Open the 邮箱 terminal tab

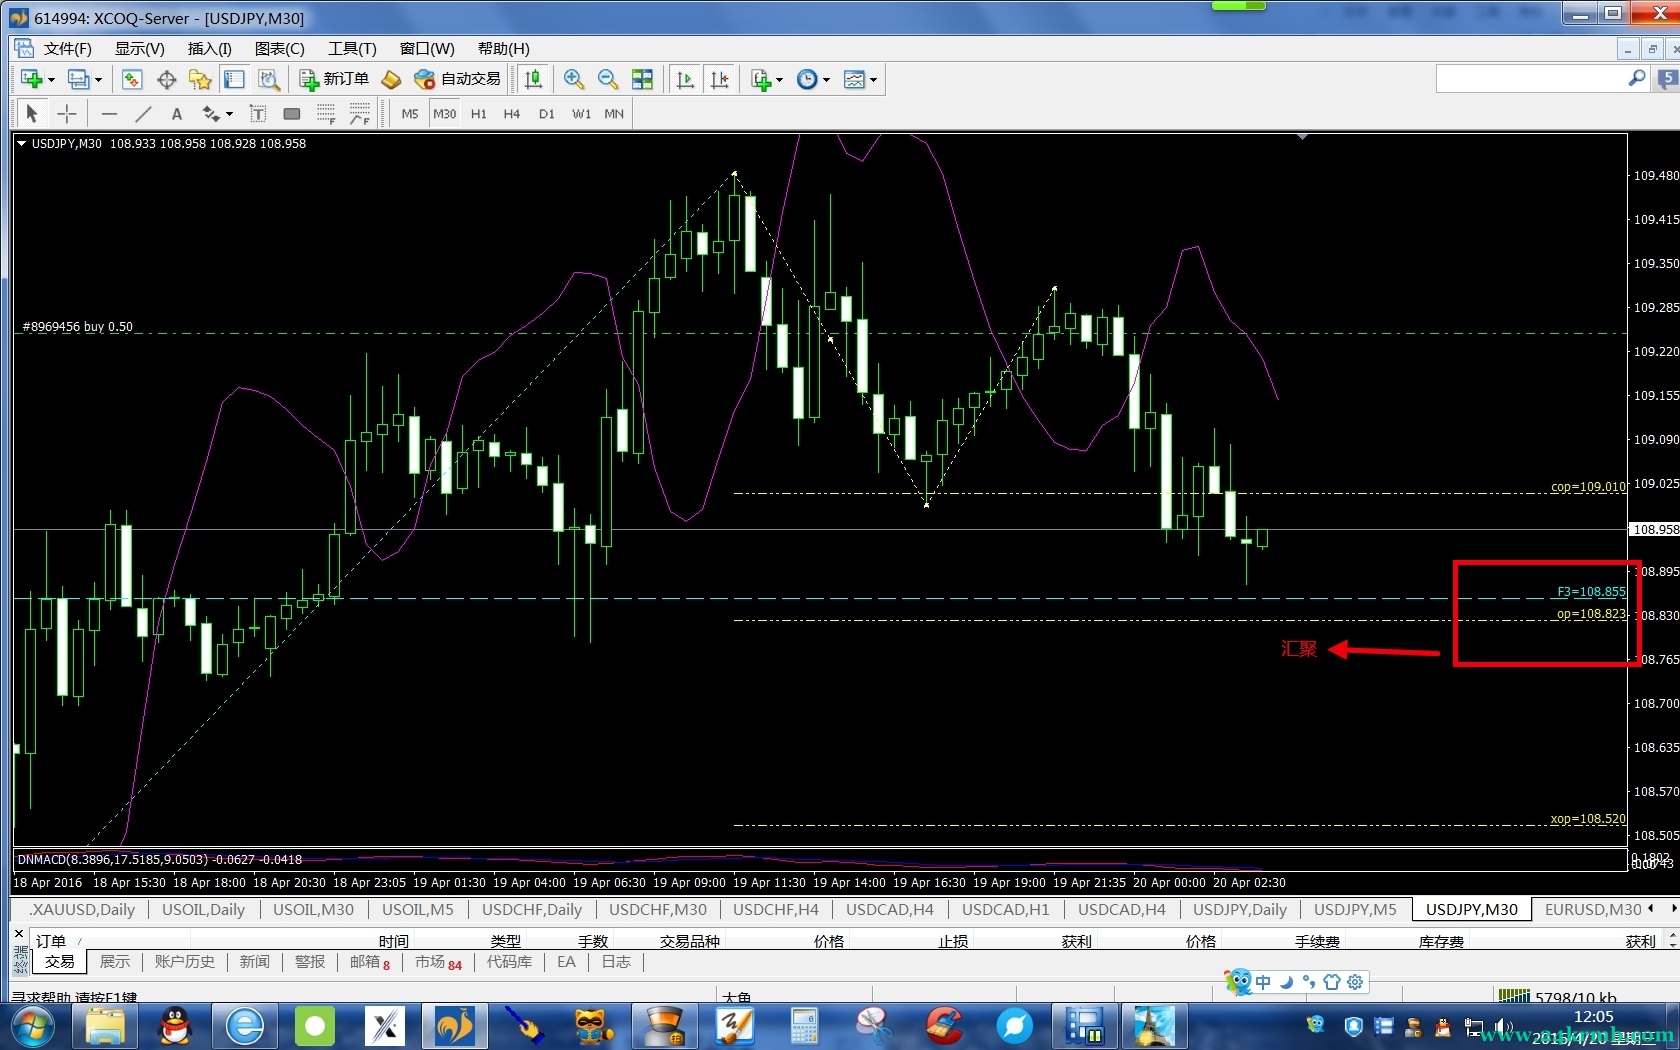[369, 962]
